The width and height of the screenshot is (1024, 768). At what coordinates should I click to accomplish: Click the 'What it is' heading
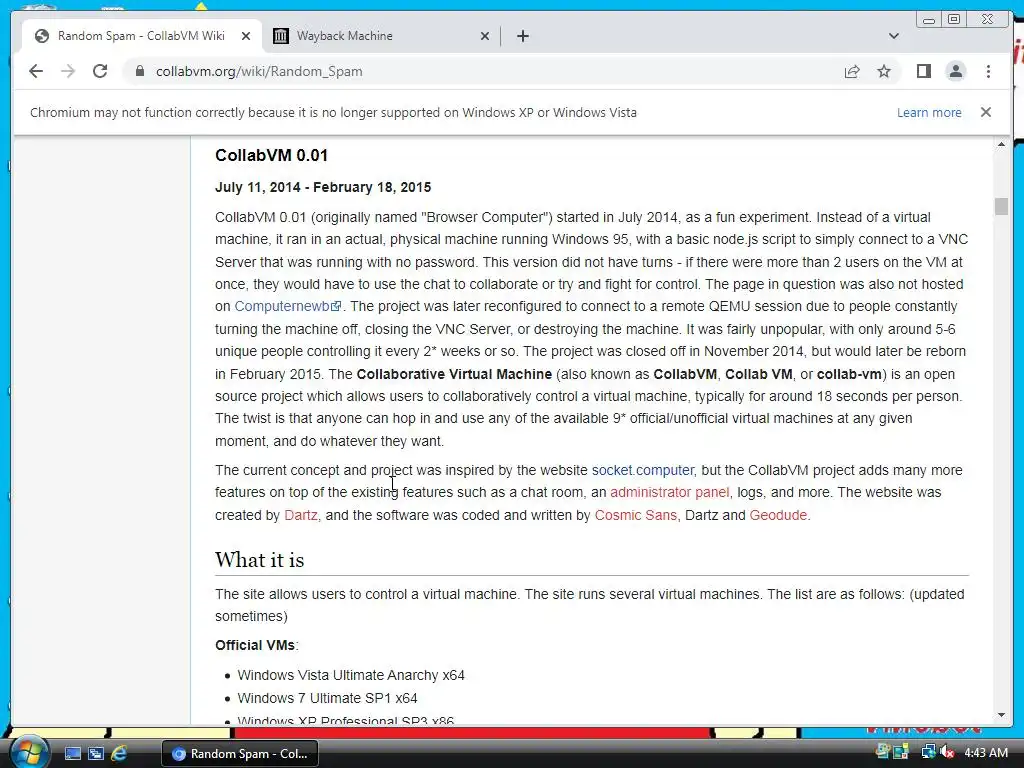[259, 560]
